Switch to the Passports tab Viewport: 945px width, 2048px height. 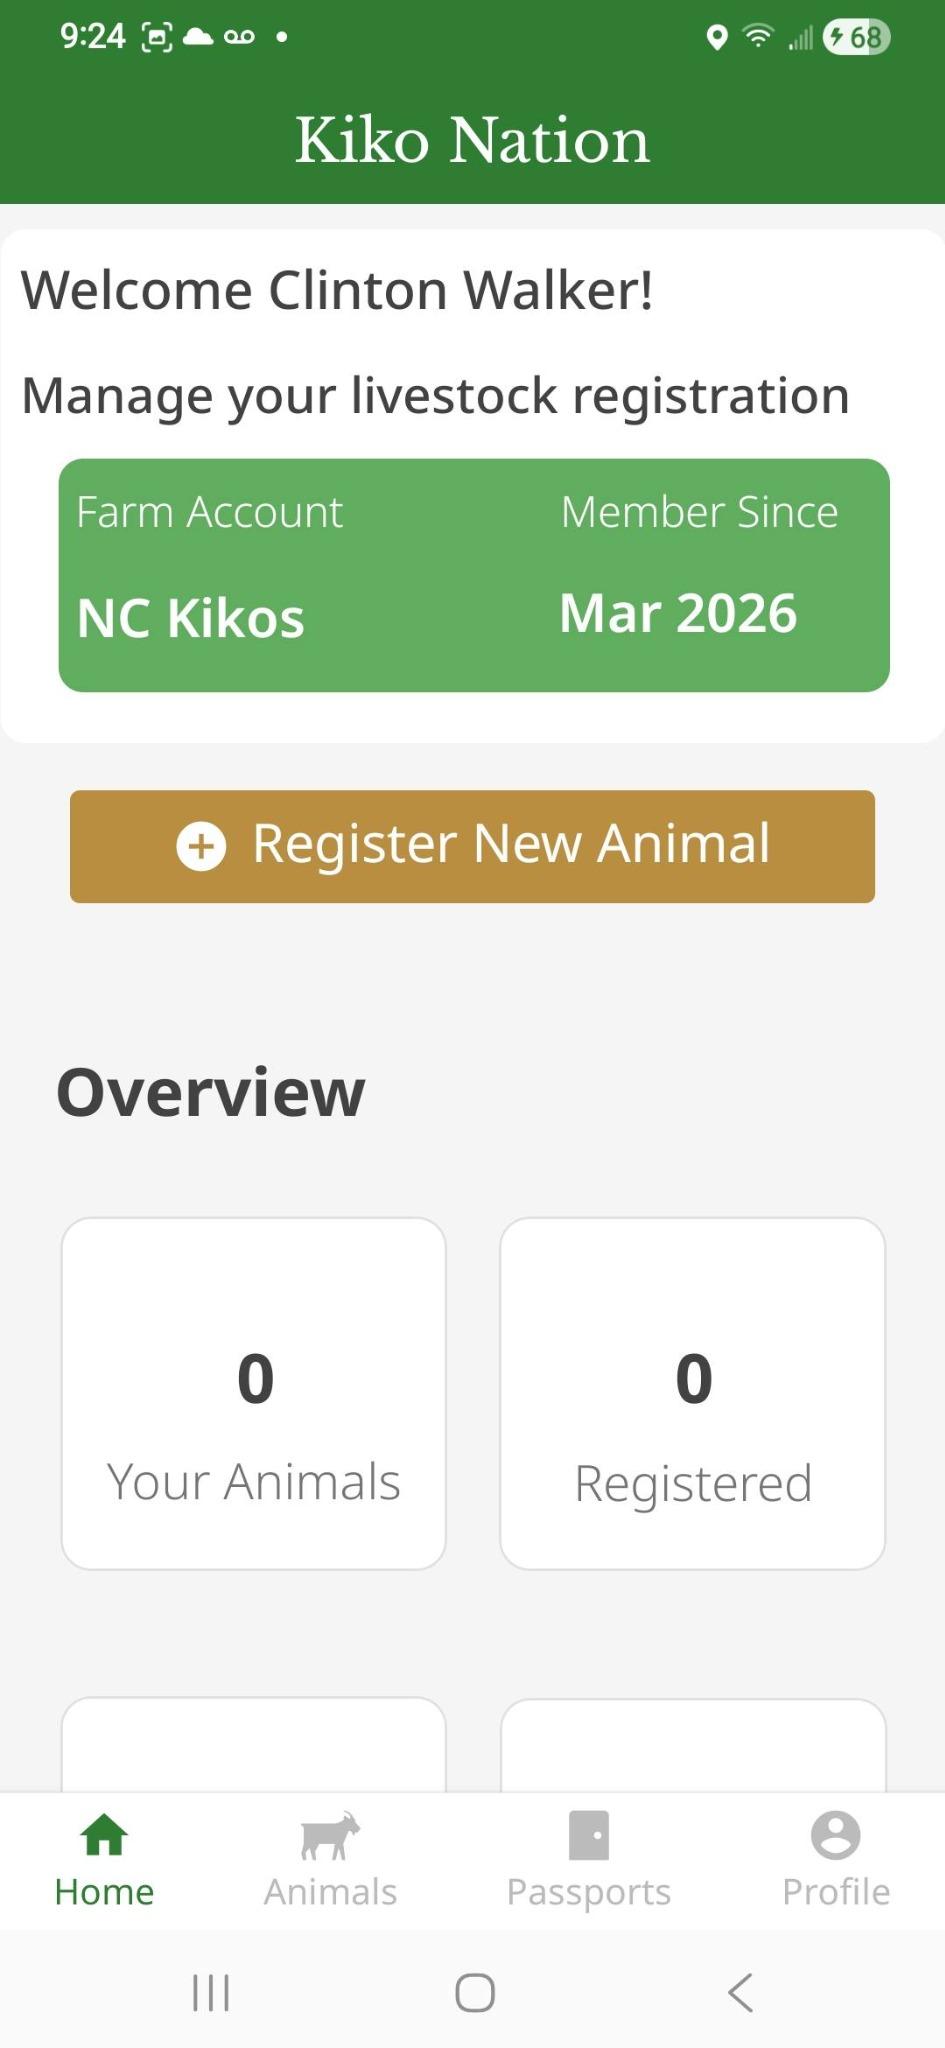[x=589, y=1862]
